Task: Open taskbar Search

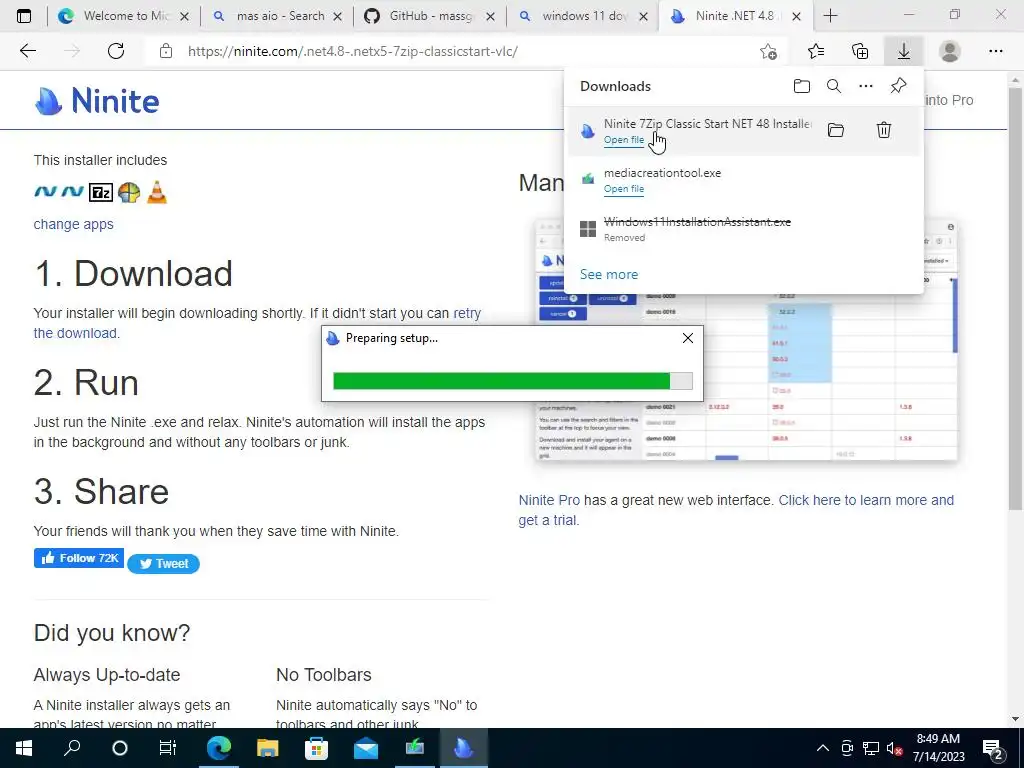Action: click(72, 748)
